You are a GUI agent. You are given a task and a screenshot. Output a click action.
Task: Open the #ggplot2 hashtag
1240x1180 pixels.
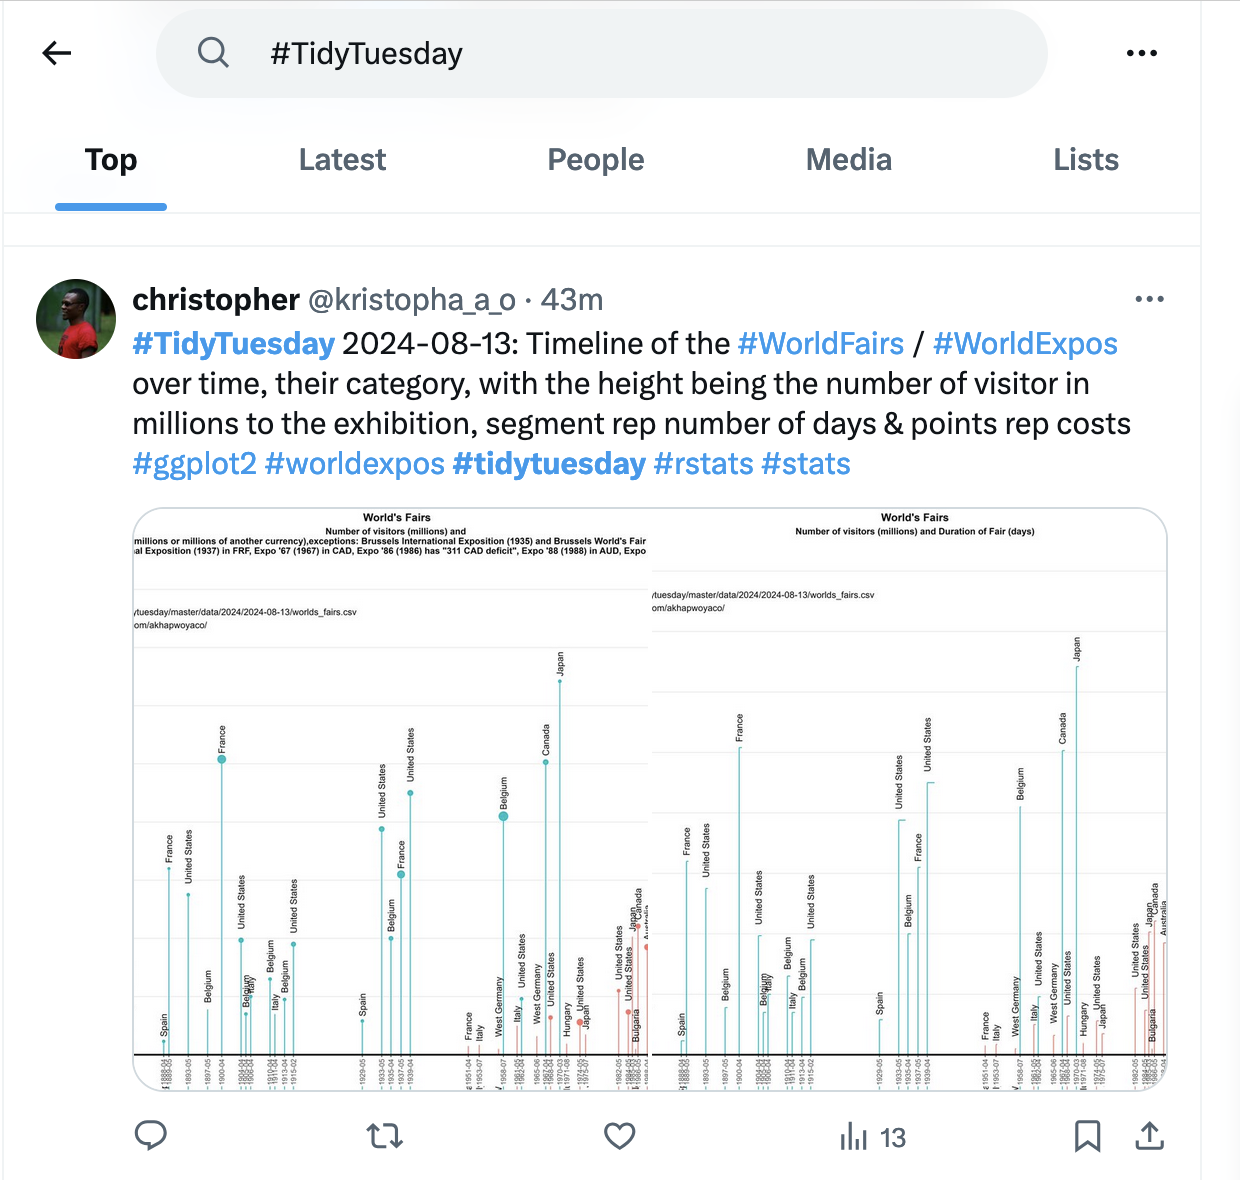coord(195,464)
